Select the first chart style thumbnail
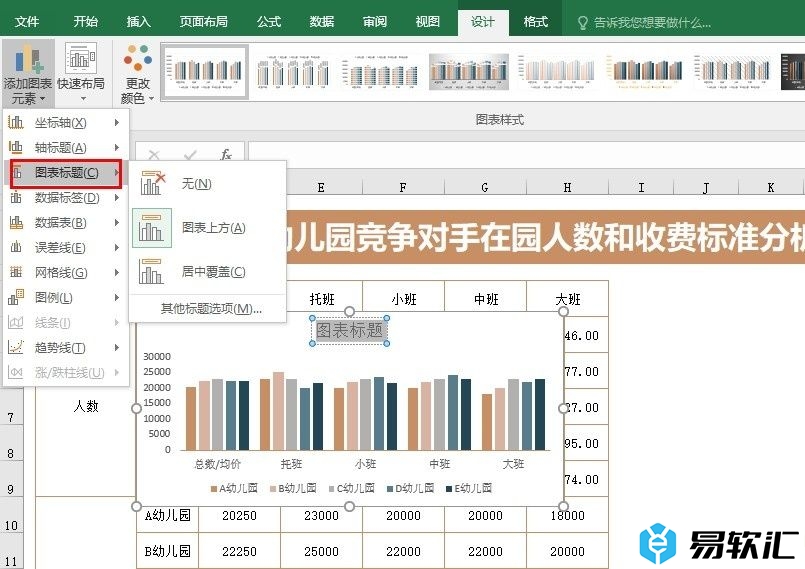Viewport: 805px width, 569px height. 206,72
